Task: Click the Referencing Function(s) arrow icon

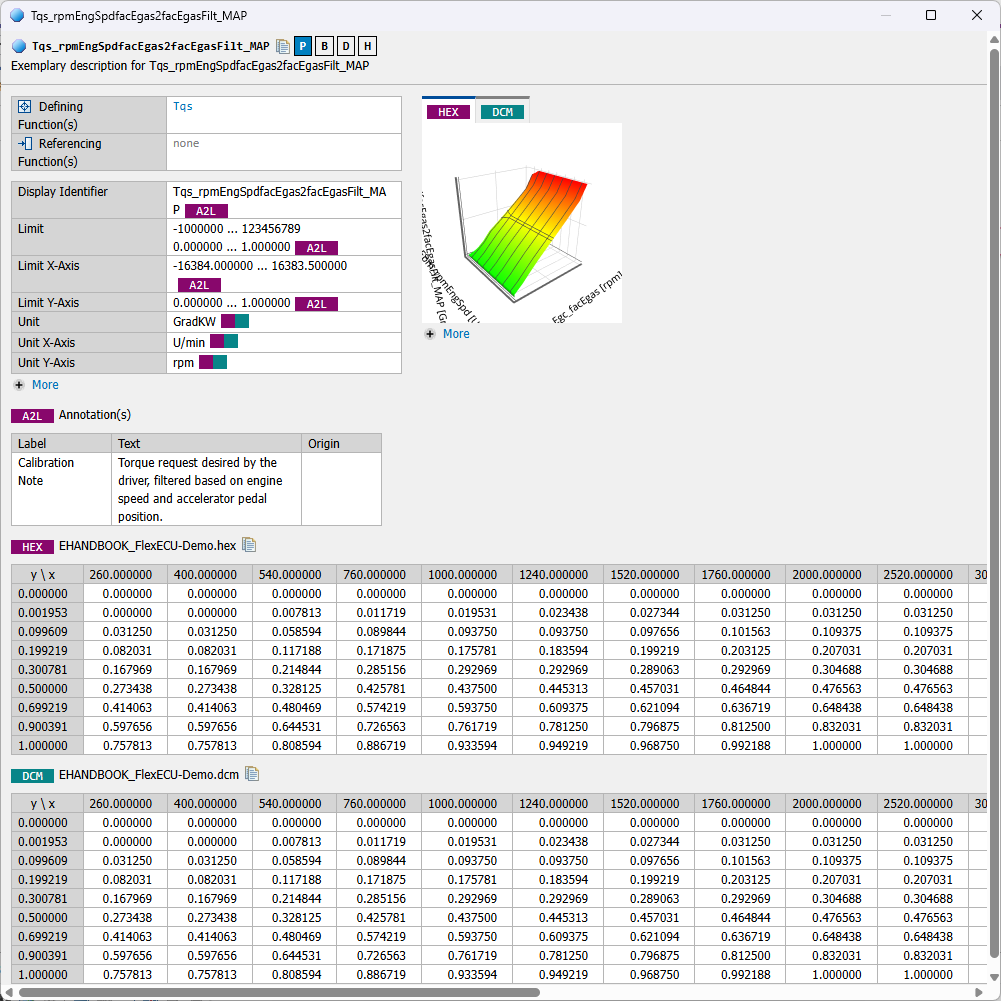Action: (x=24, y=144)
